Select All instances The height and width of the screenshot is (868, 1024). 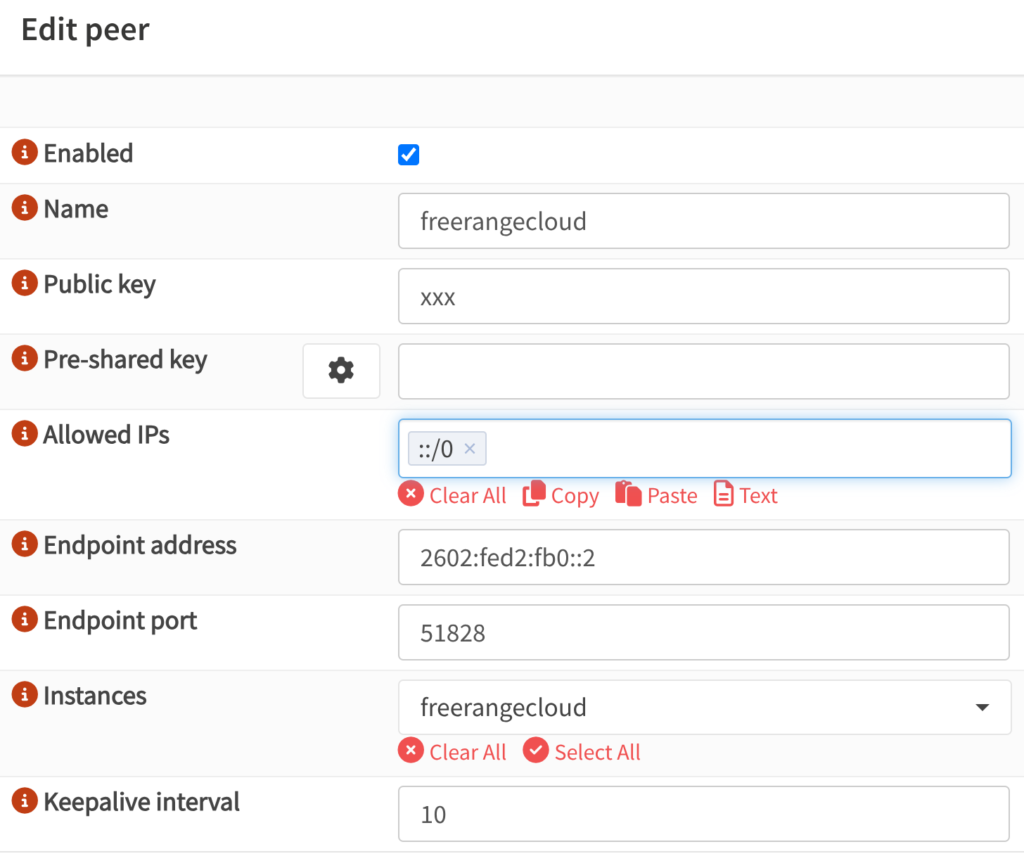click(x=582, y=752)
